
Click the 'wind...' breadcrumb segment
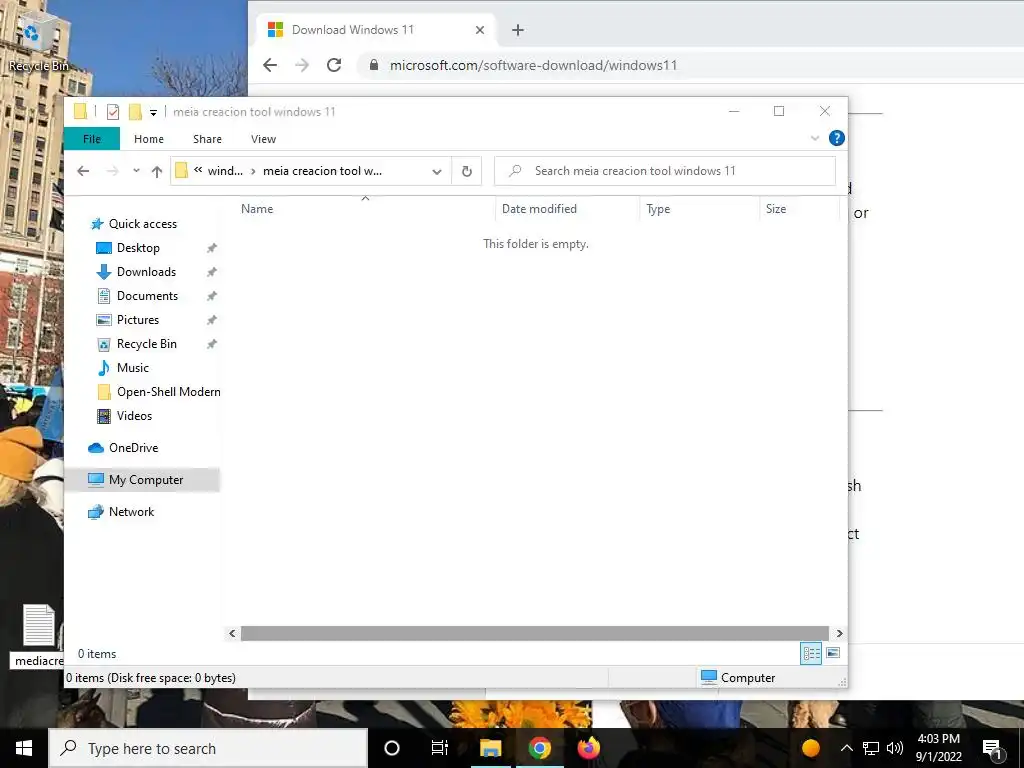tap(225, 171)
